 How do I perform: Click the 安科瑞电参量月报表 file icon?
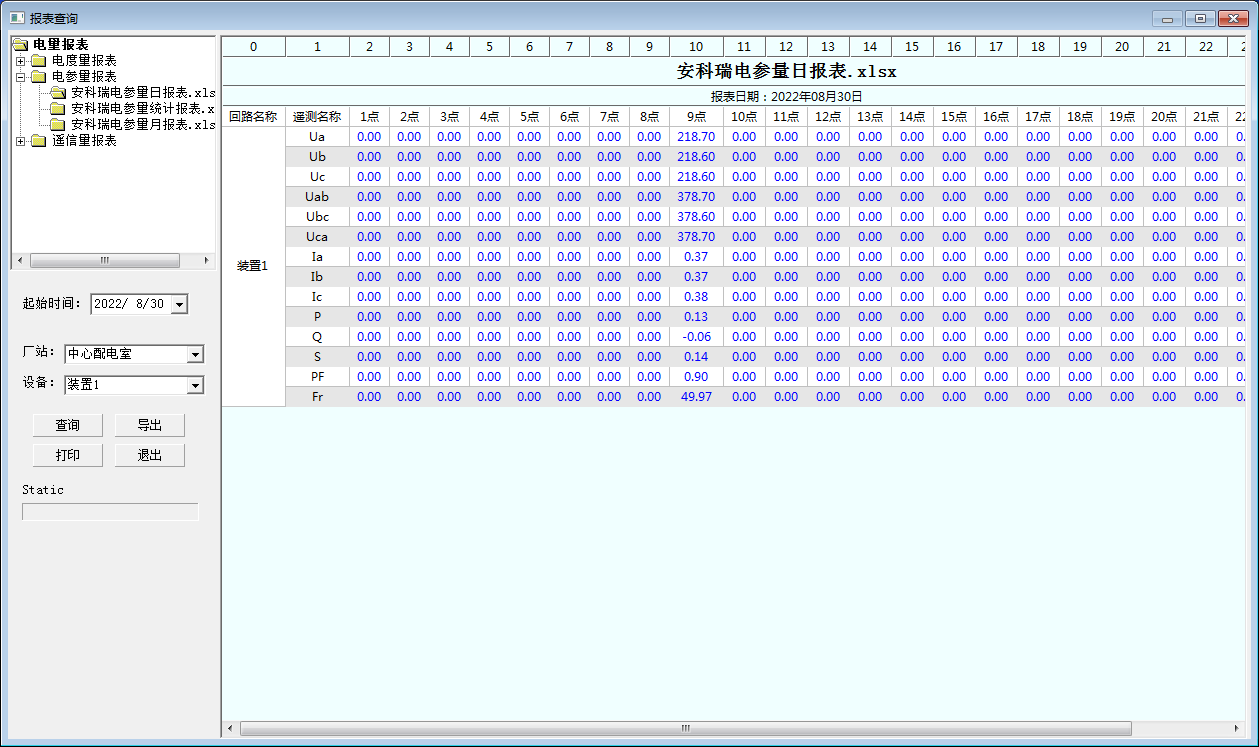(58, 125)
